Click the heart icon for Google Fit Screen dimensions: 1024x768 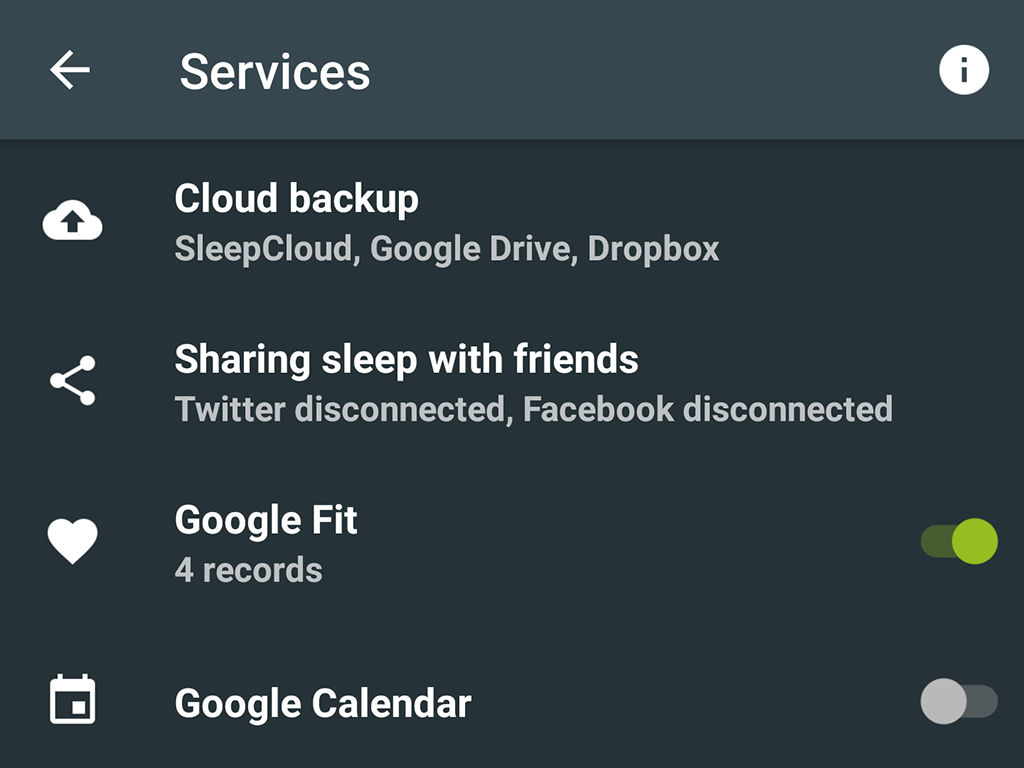pos(72,542)
